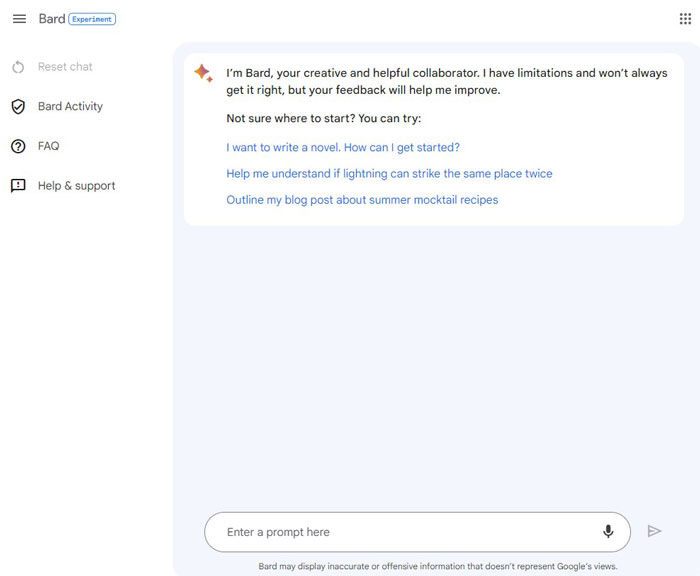The image size is (700, 576).
Task: Open the Google apps grid
Action: 685,19
